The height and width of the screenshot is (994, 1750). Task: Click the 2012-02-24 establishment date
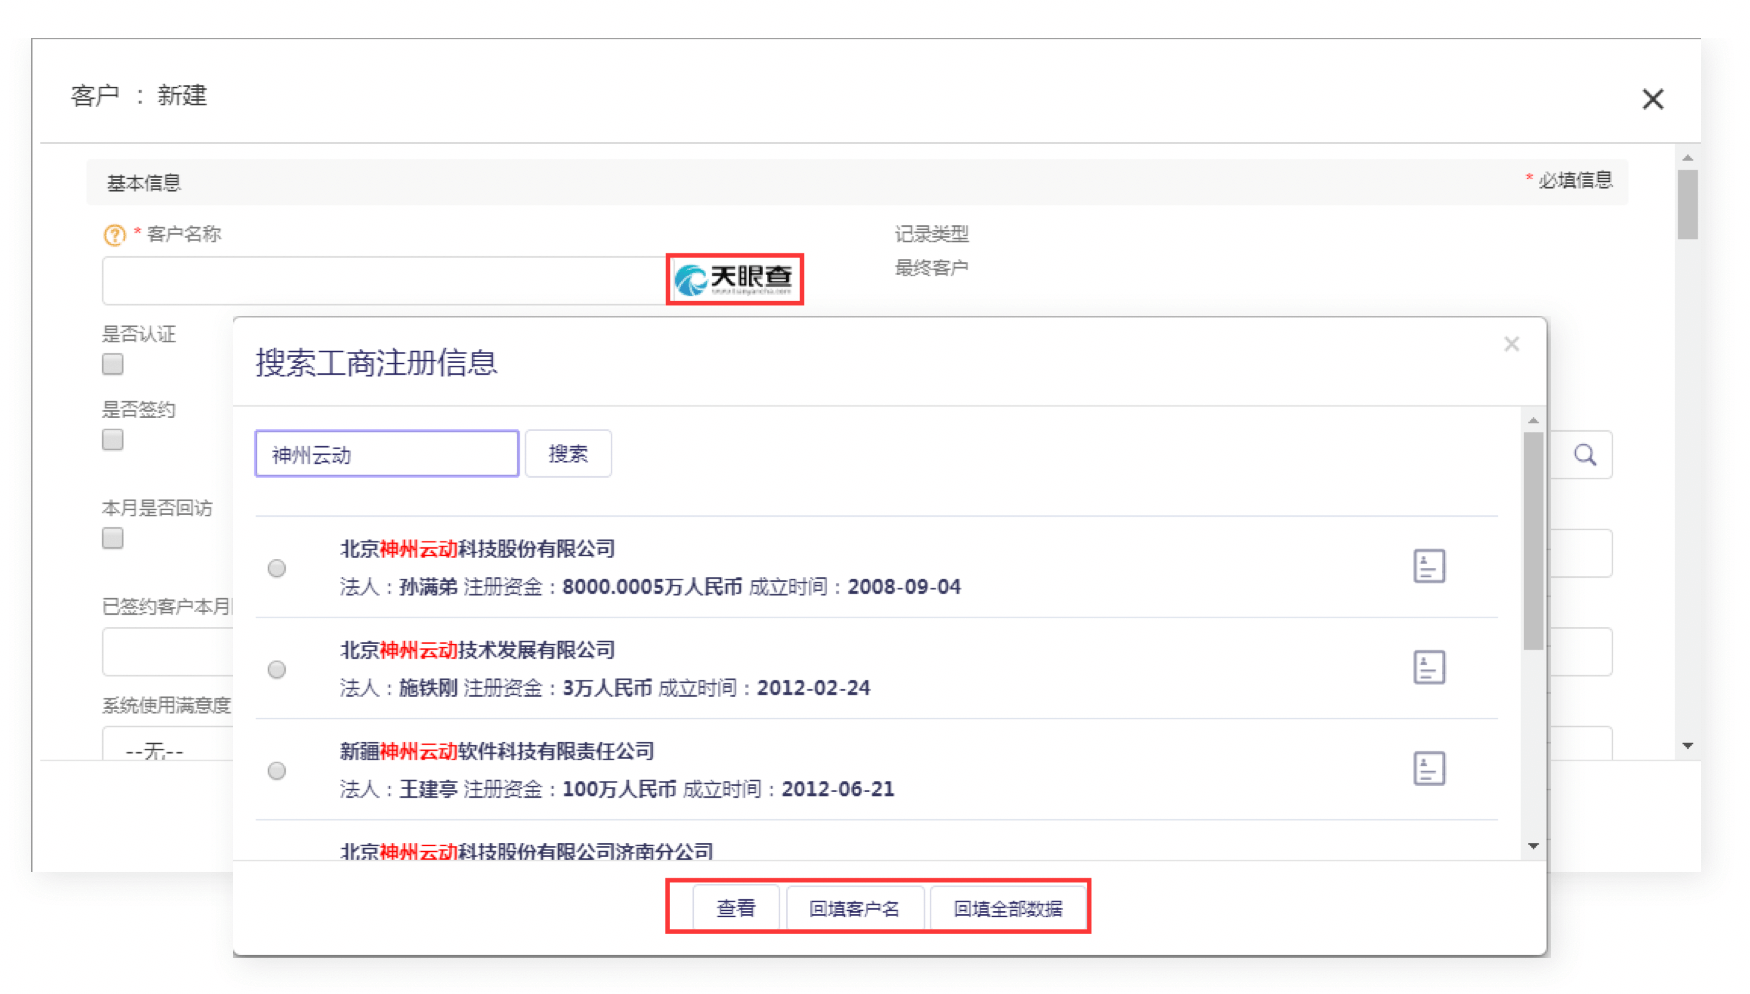tap(813, 688)
